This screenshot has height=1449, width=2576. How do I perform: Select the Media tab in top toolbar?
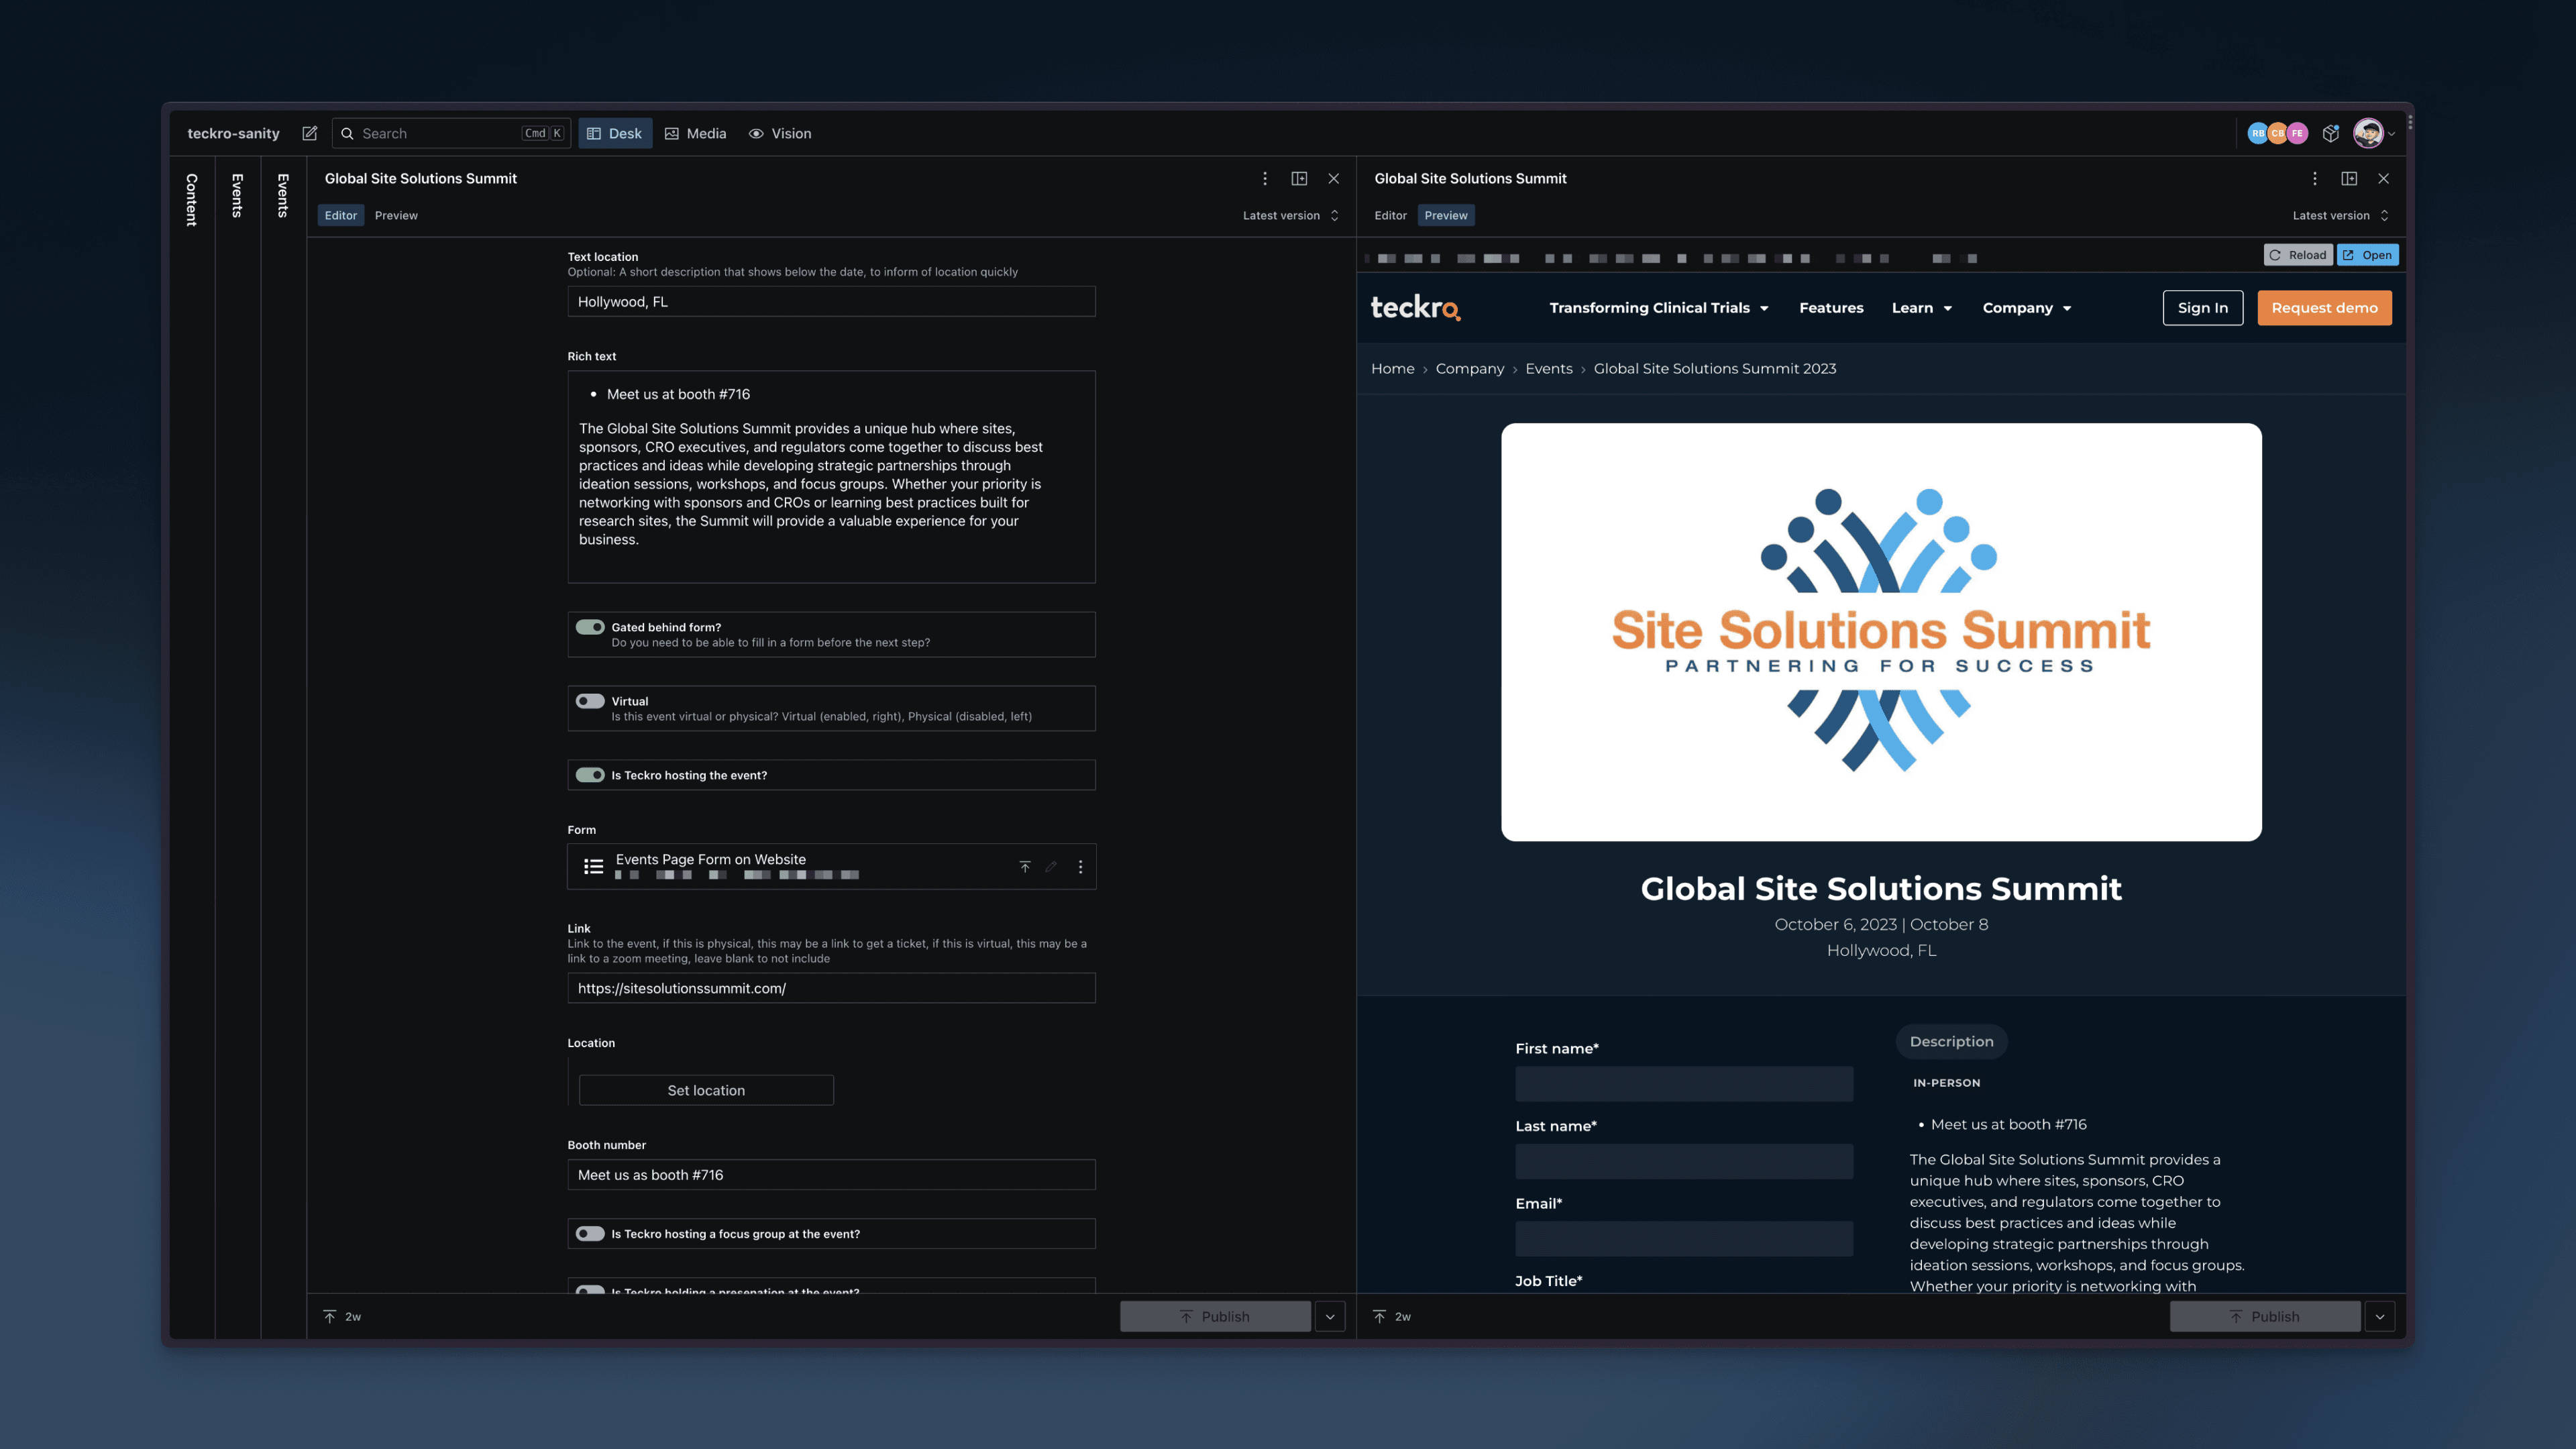click(x=695, y=133)
